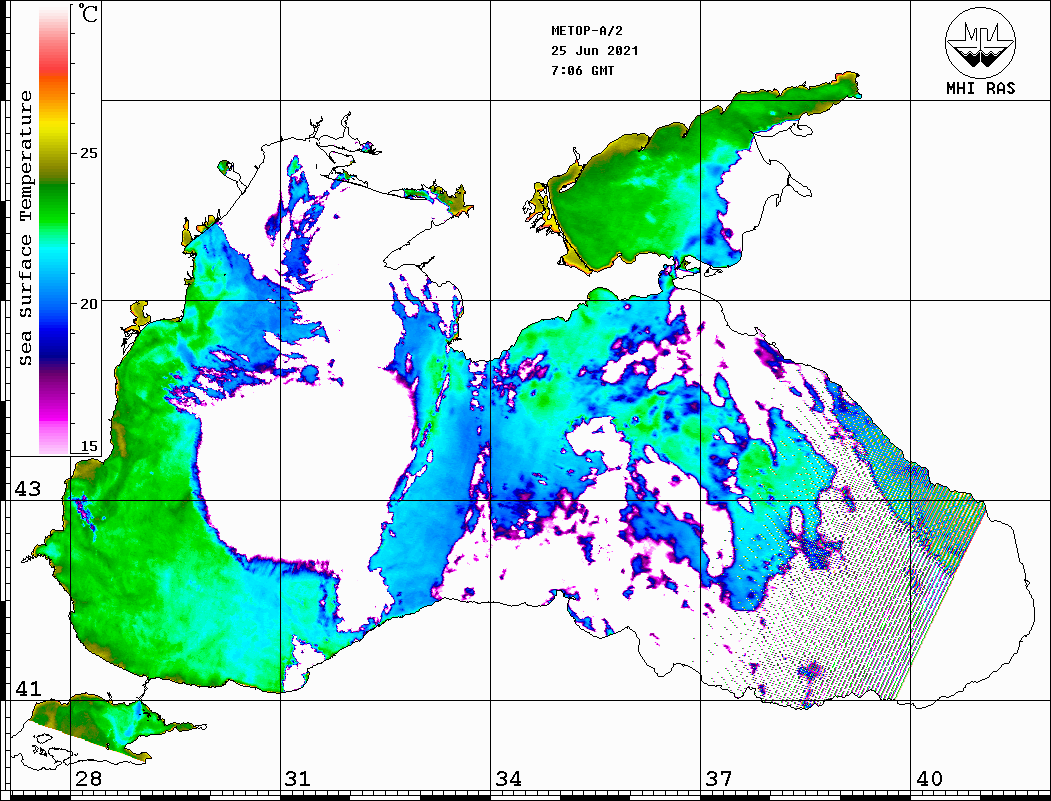Click the longitude label '31'
Screen dimensions: 1051x801
298,779
